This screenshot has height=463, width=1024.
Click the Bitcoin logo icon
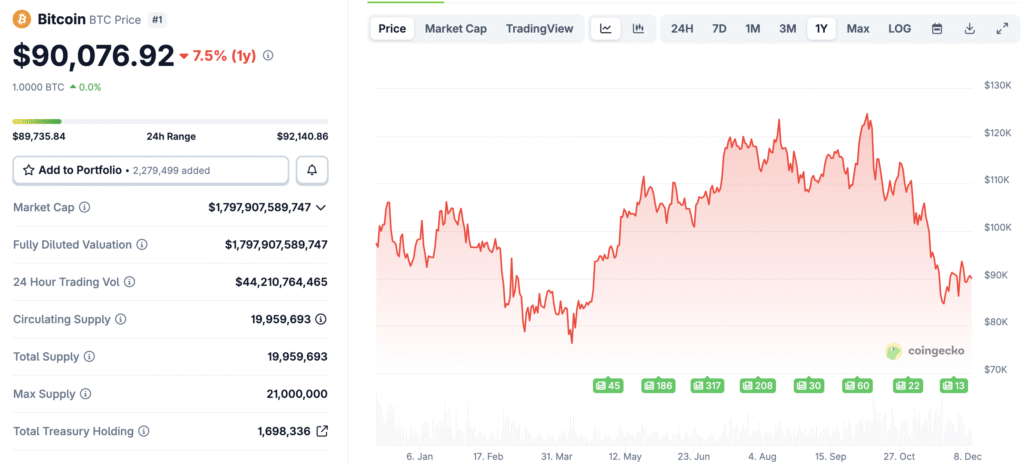[x=22, y=19]
